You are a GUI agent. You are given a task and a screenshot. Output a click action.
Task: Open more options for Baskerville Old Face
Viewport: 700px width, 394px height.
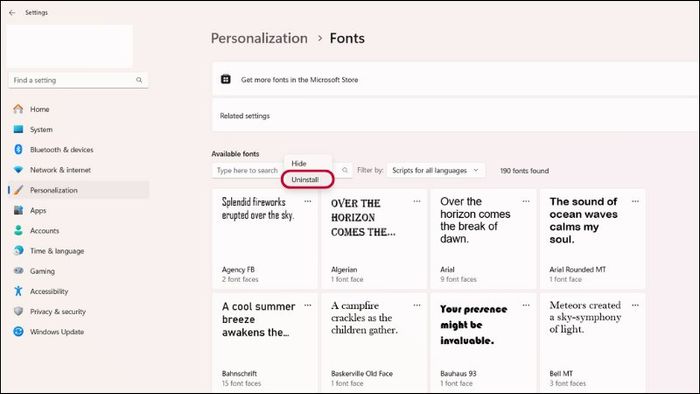[417, 306]
